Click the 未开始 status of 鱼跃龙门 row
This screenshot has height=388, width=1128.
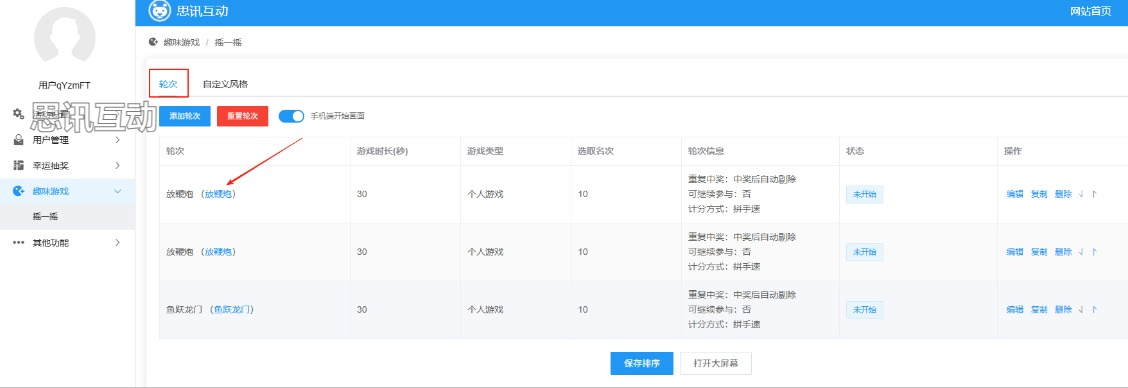(865, 310)
